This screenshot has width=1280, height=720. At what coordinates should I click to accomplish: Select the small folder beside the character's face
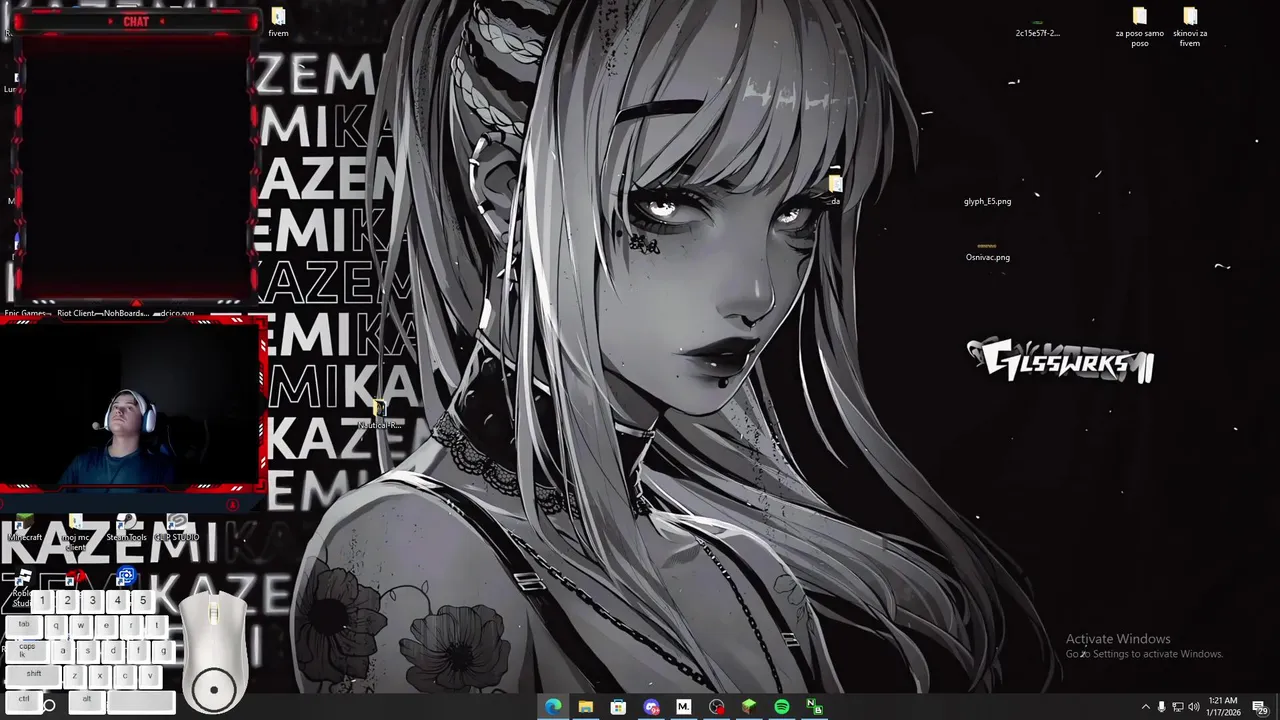(835, 189)
